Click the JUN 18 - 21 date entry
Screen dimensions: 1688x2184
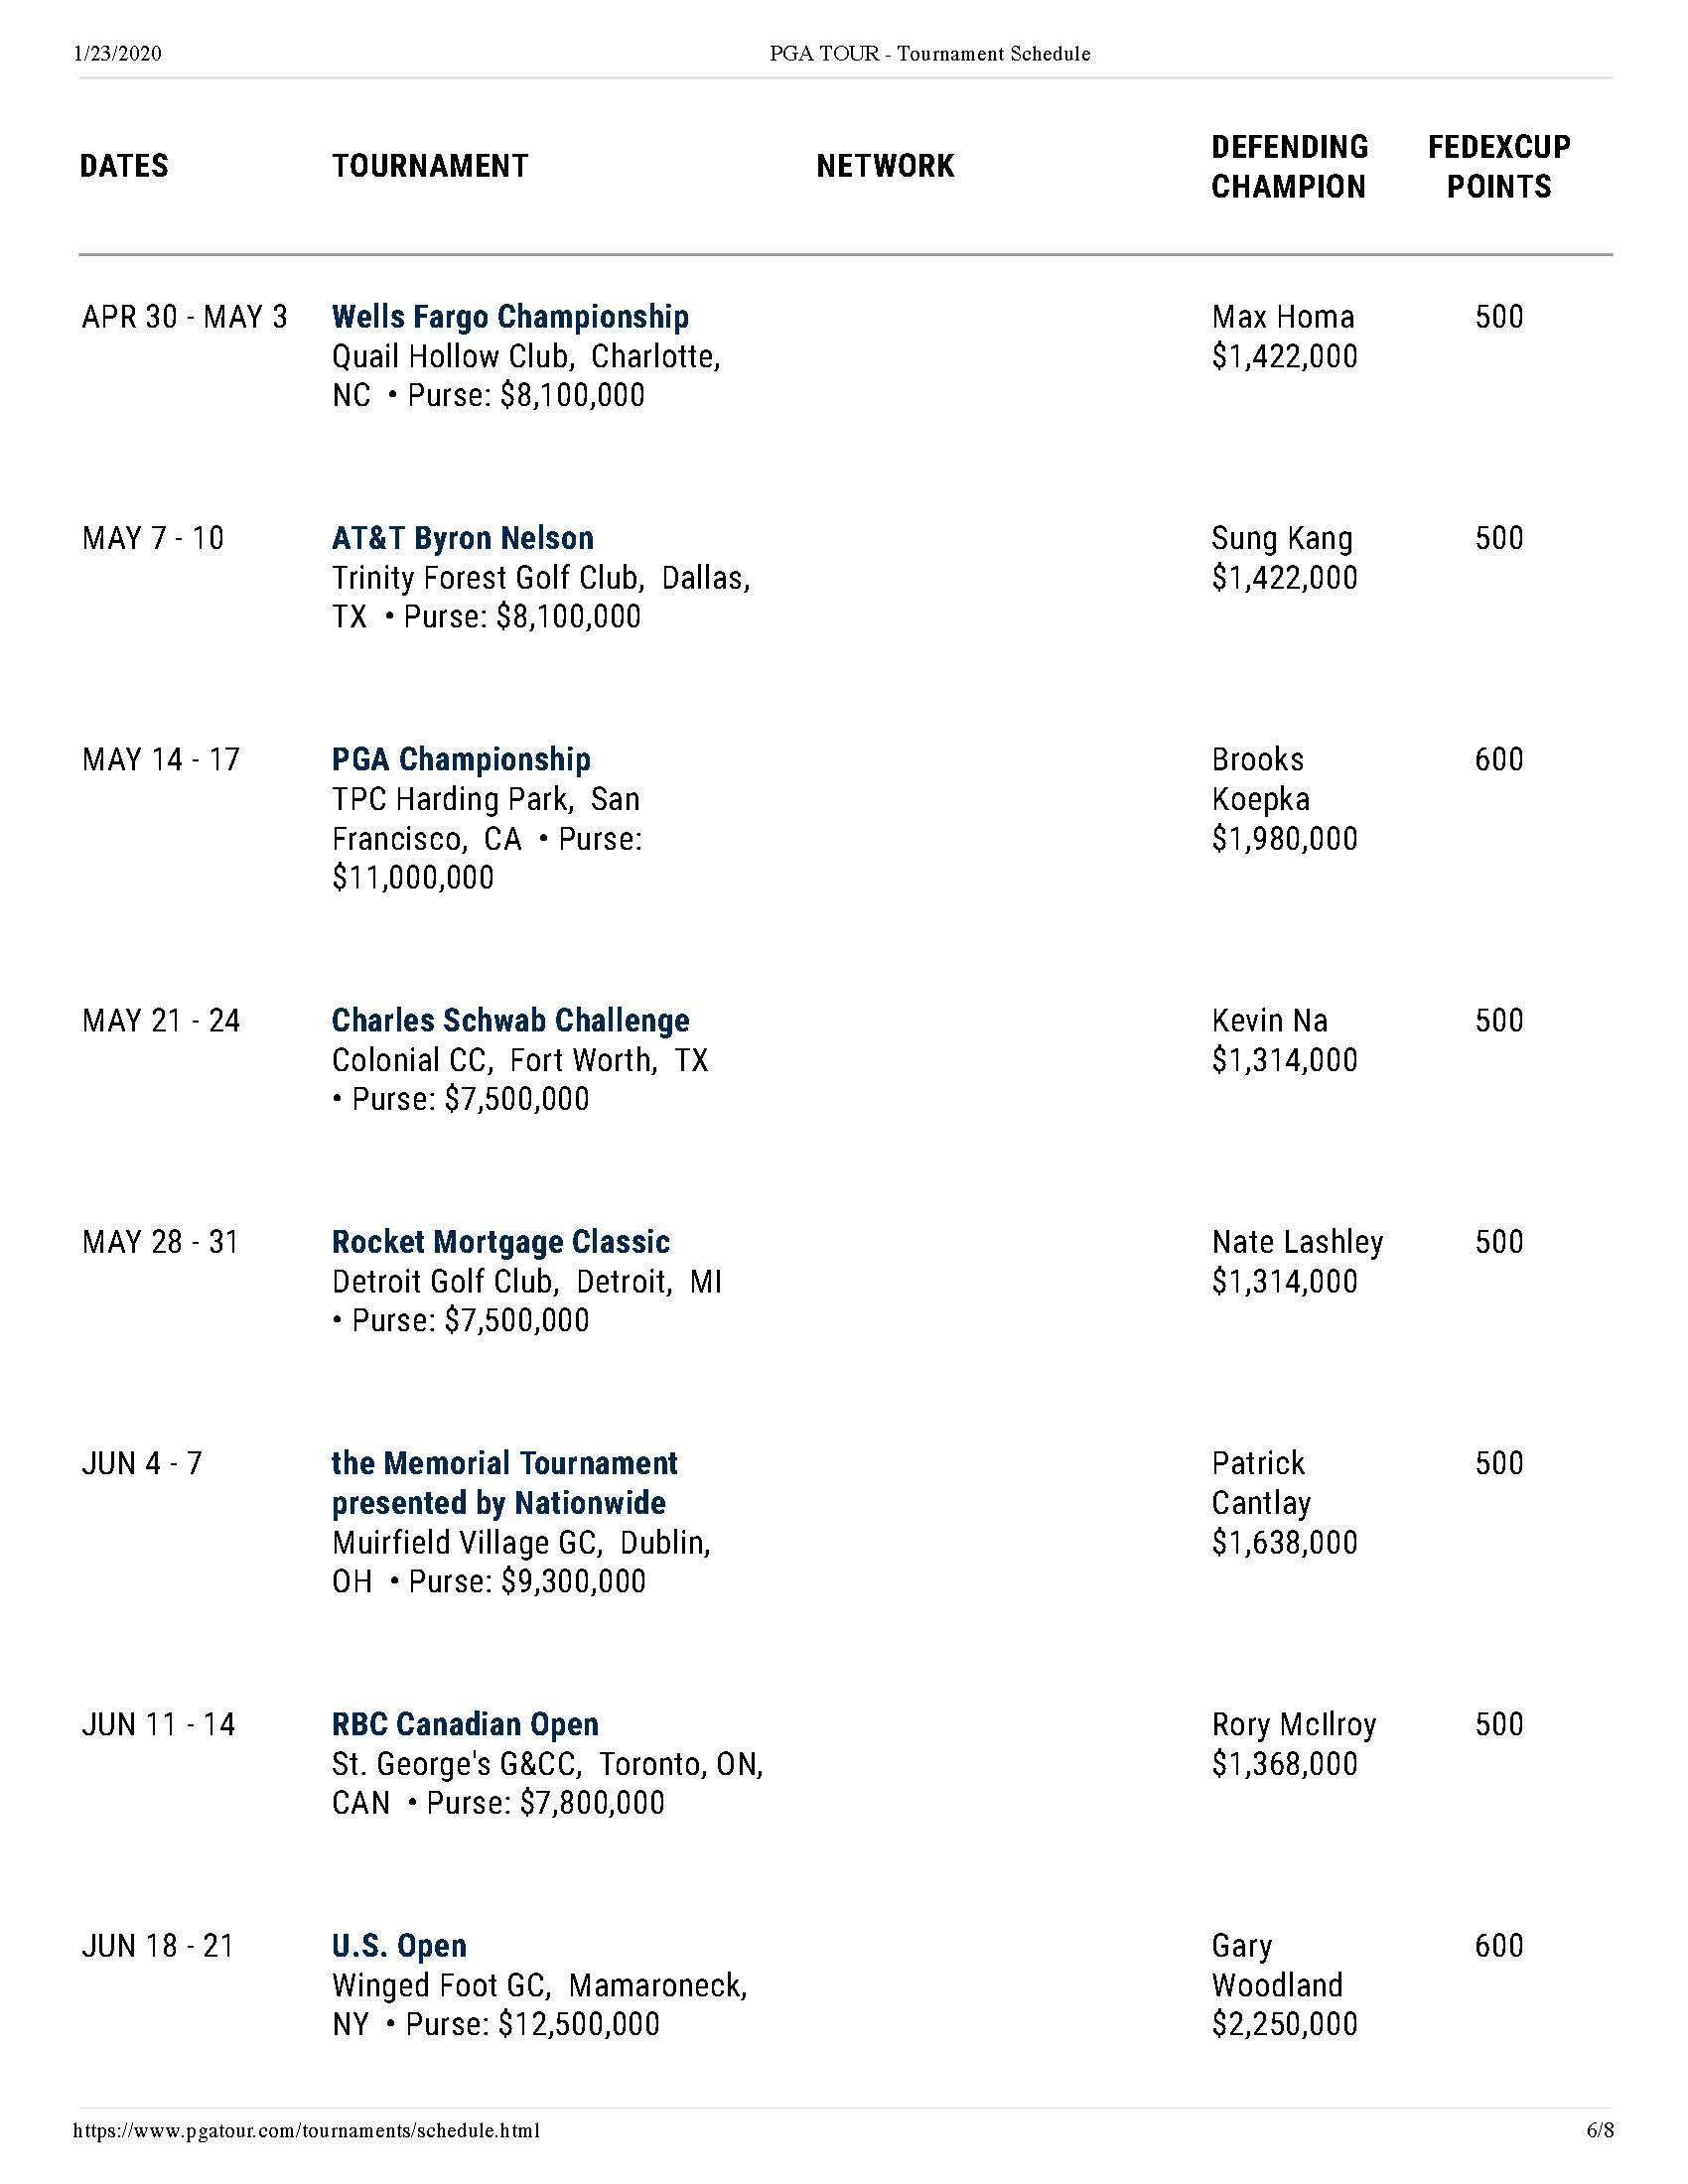[158, 1945]
